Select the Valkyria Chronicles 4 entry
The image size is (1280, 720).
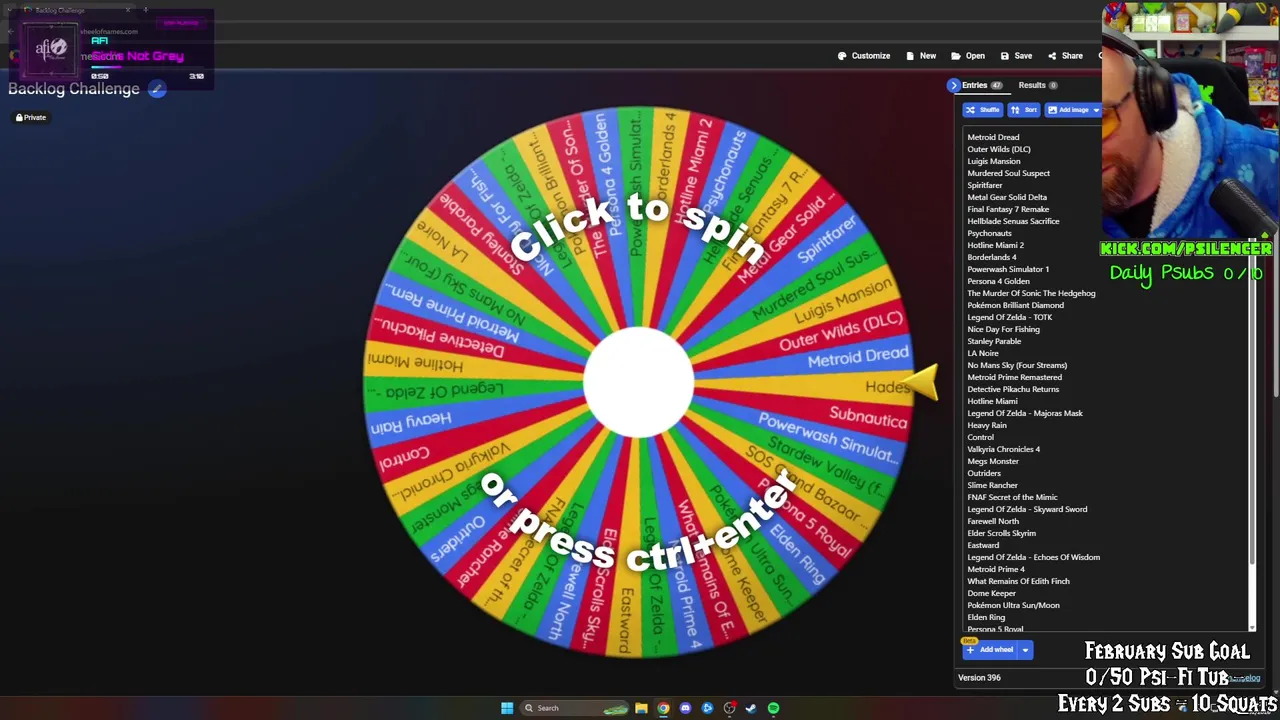pos(1003,450)
